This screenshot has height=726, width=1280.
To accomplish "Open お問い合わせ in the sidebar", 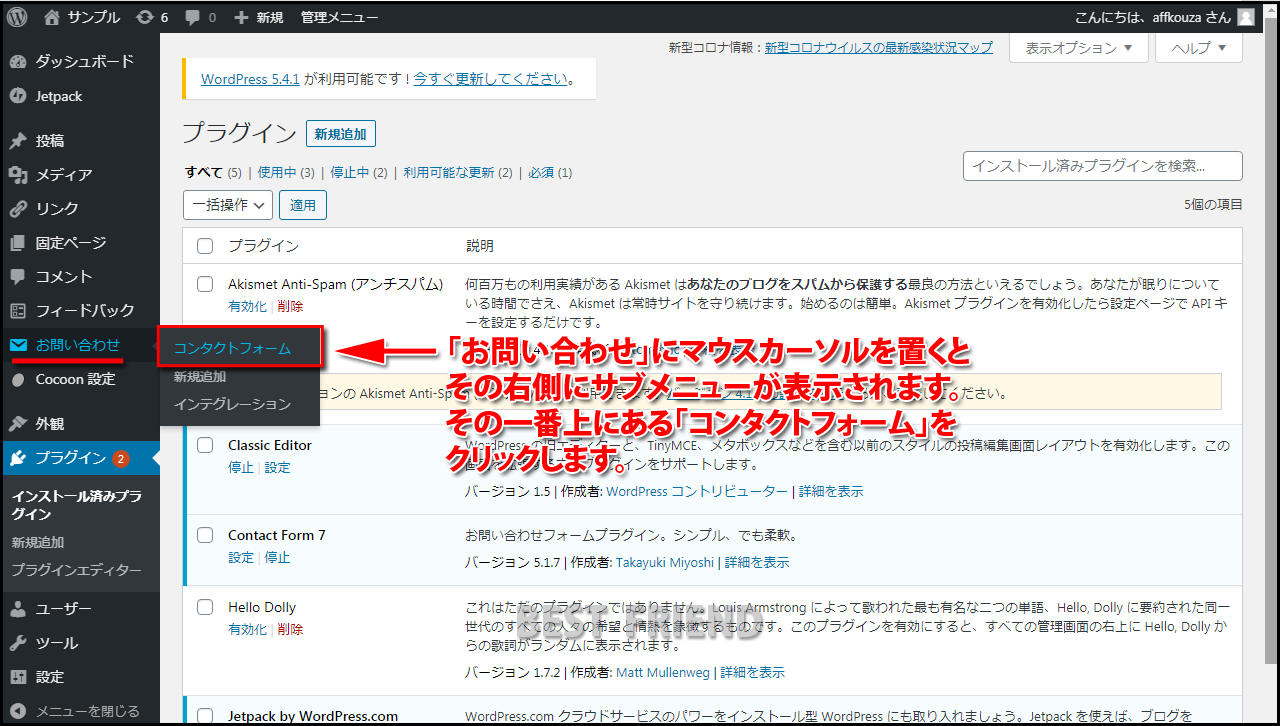I will 80,345.
